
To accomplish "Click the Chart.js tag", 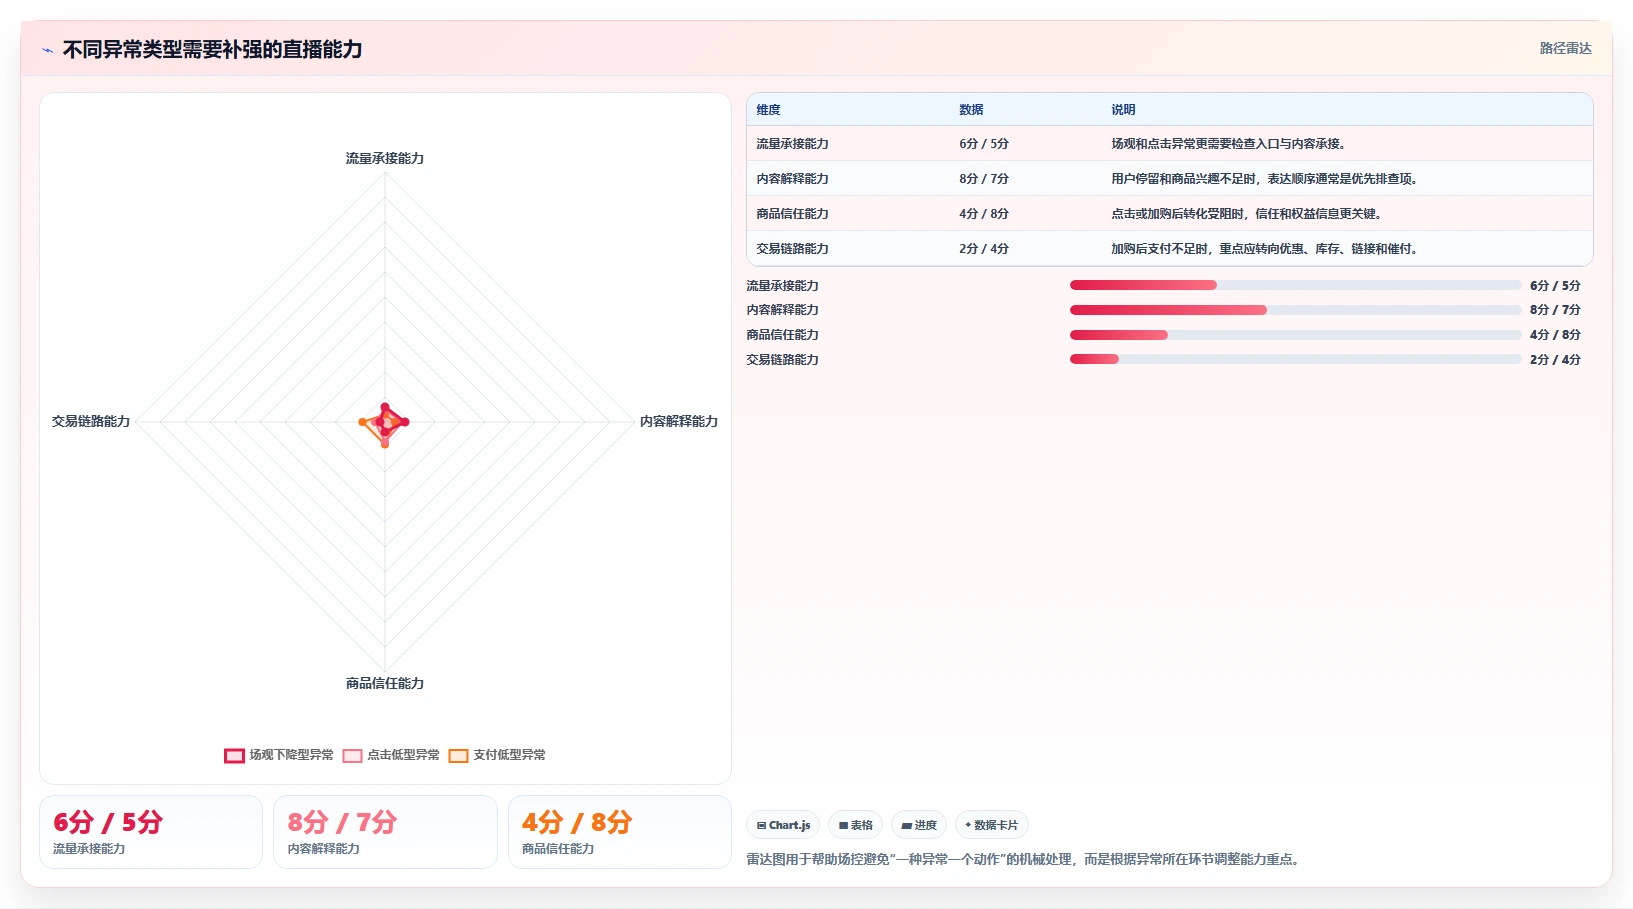I will click(783, 825).
